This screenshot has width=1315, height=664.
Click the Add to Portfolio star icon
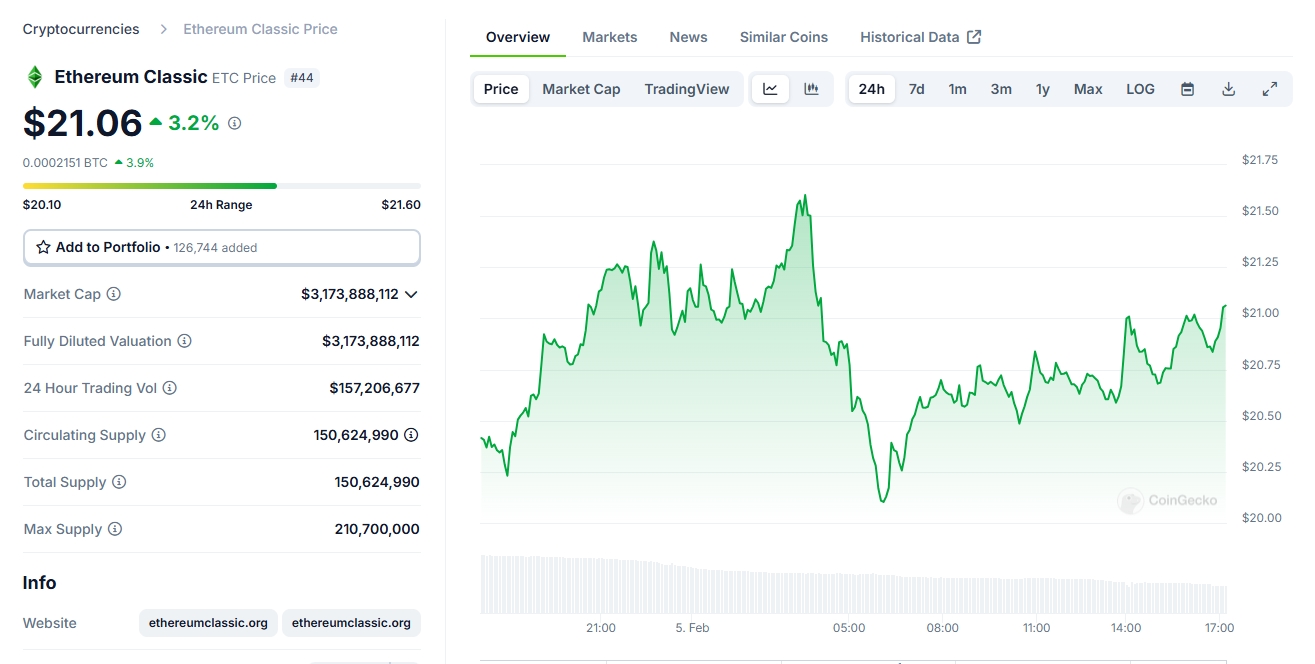tap(43, 247)
